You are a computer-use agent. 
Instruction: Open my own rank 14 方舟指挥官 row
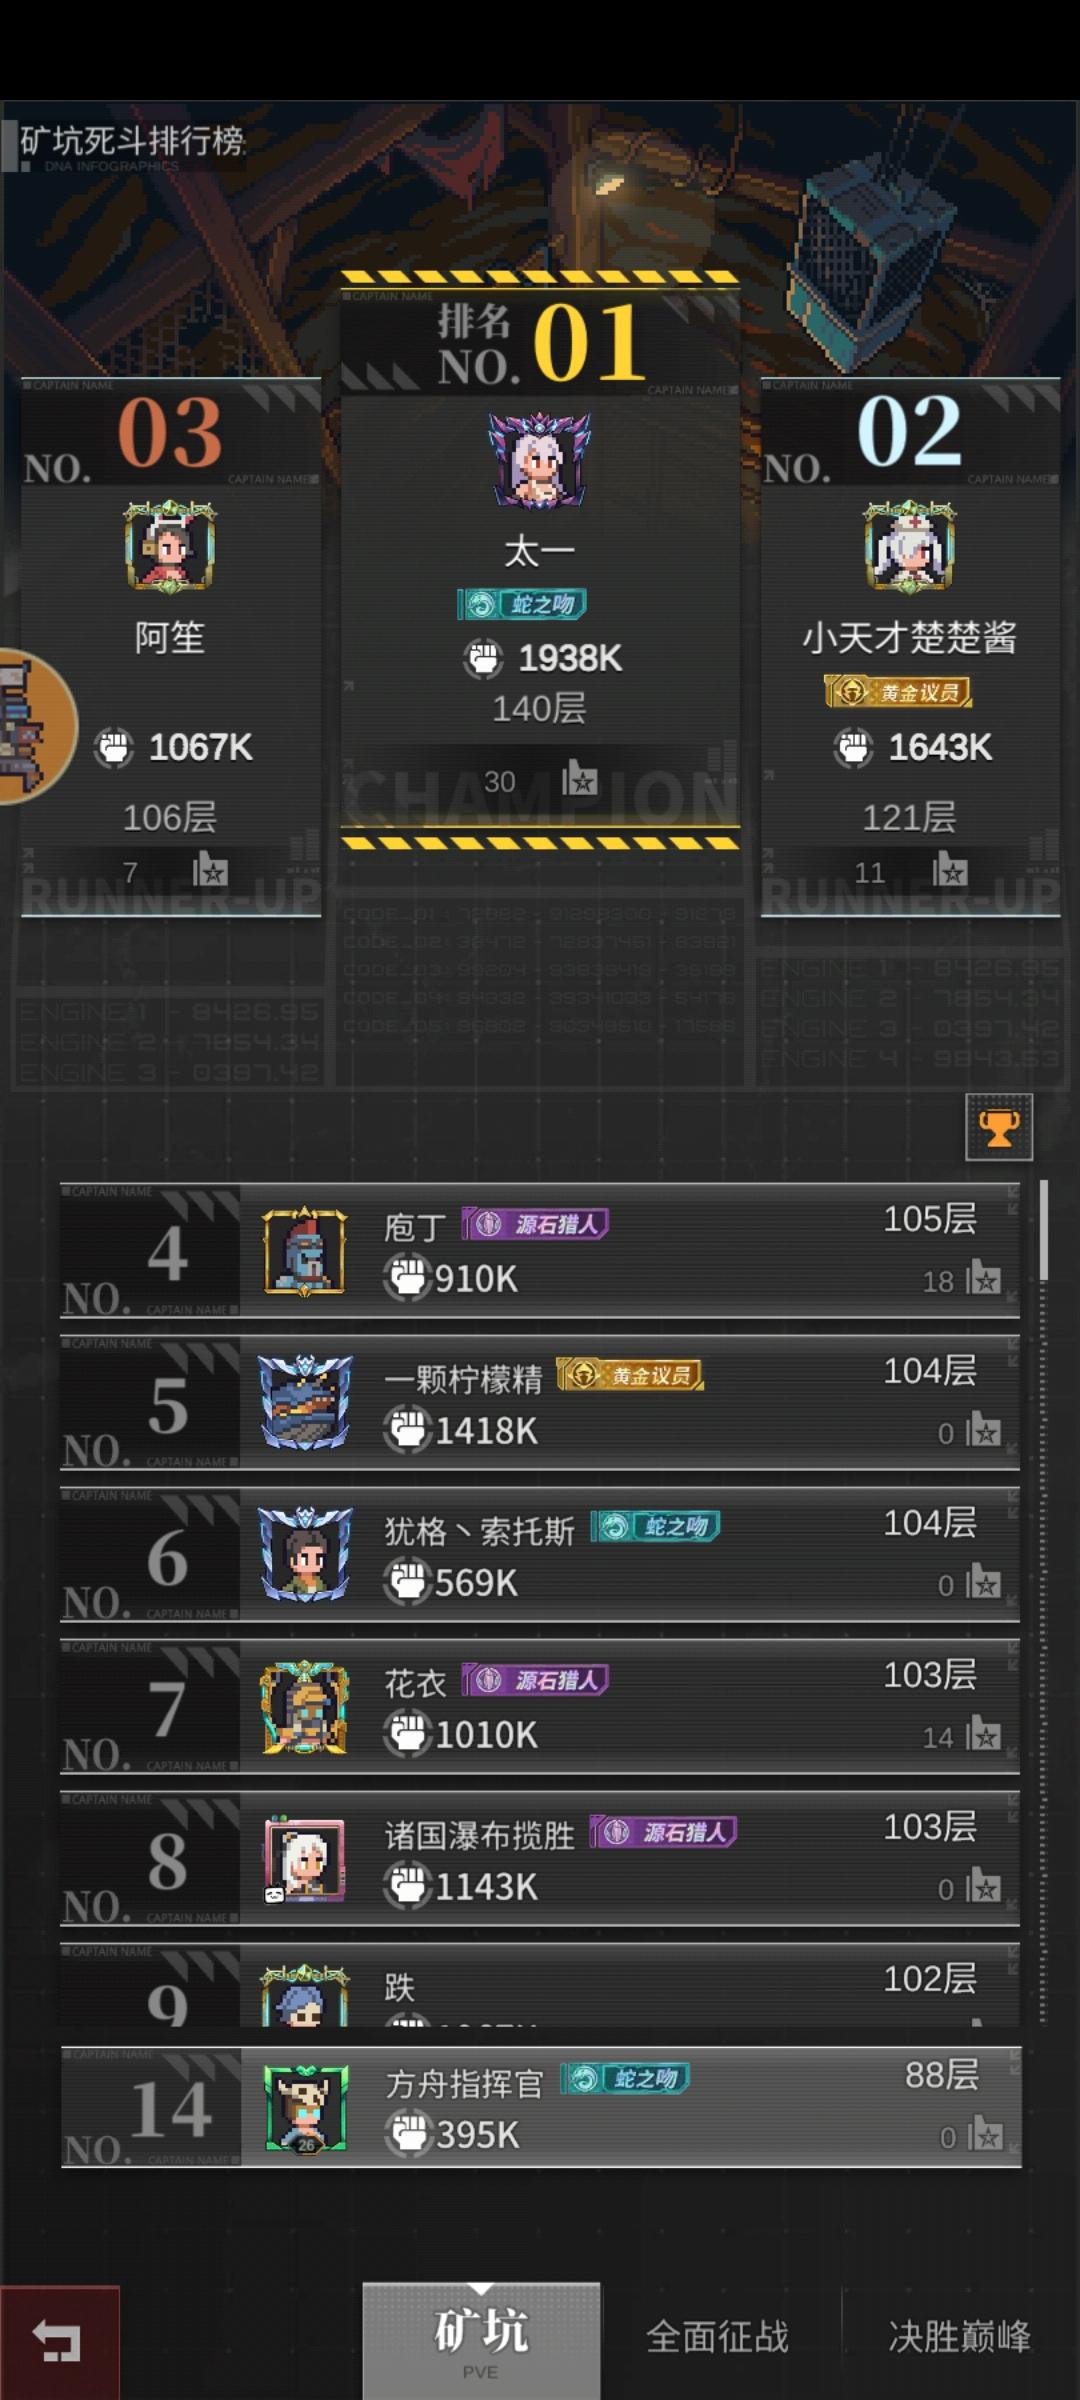540,2106
